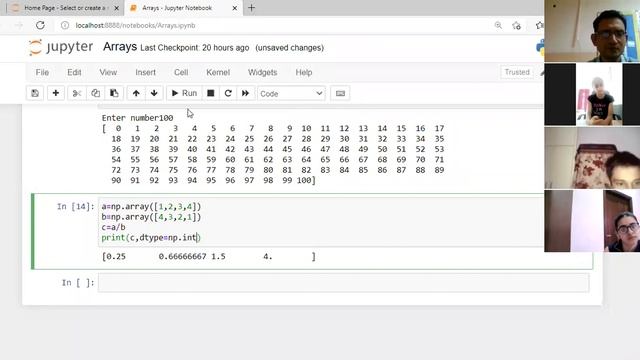The height and width of the screenshot is (360, 640).
Task: Open the Edit menu
Action: coord(74,72)
